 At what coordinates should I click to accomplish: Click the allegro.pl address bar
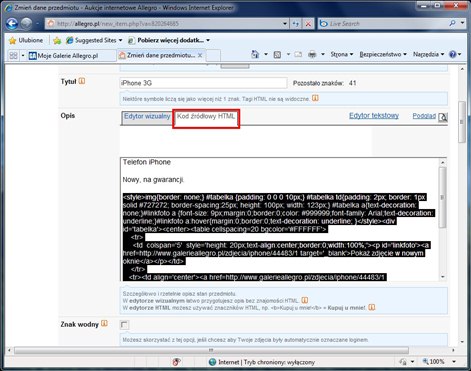pyautogui.click(x=163, y=24)
